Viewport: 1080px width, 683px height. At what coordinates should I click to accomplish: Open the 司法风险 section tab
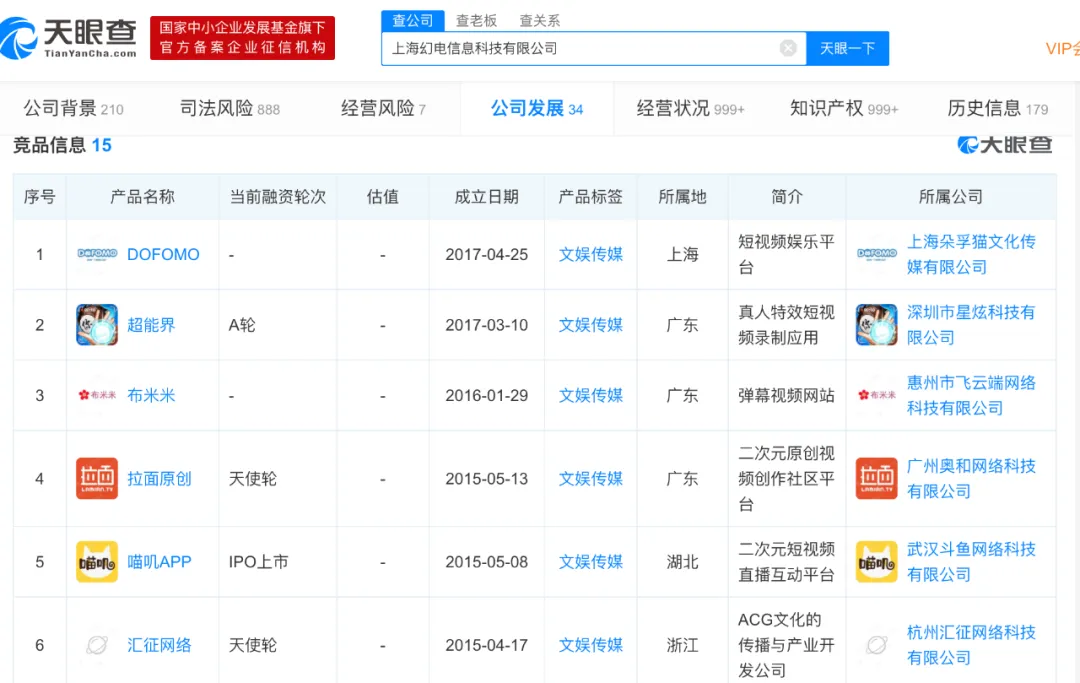(229, 109)
